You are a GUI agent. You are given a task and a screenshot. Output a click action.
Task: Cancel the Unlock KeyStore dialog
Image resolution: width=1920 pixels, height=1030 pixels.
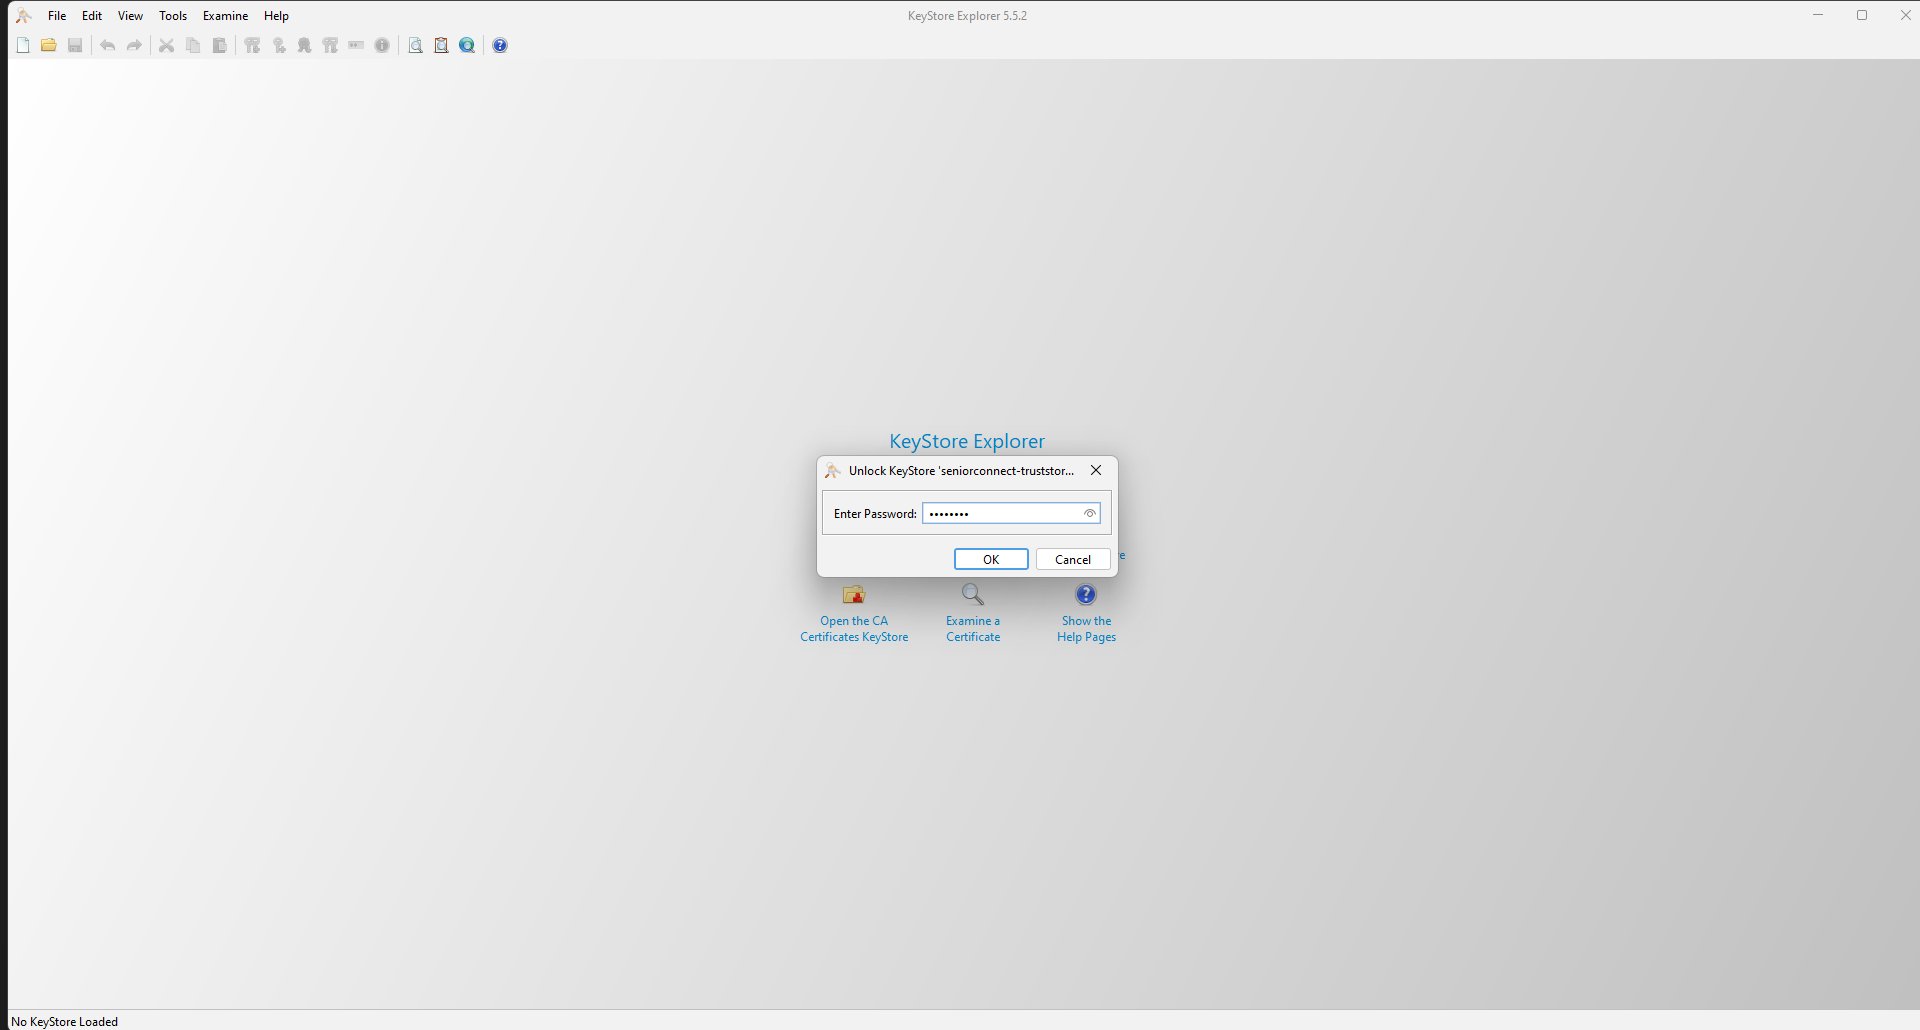click(x=1073, y=560)
